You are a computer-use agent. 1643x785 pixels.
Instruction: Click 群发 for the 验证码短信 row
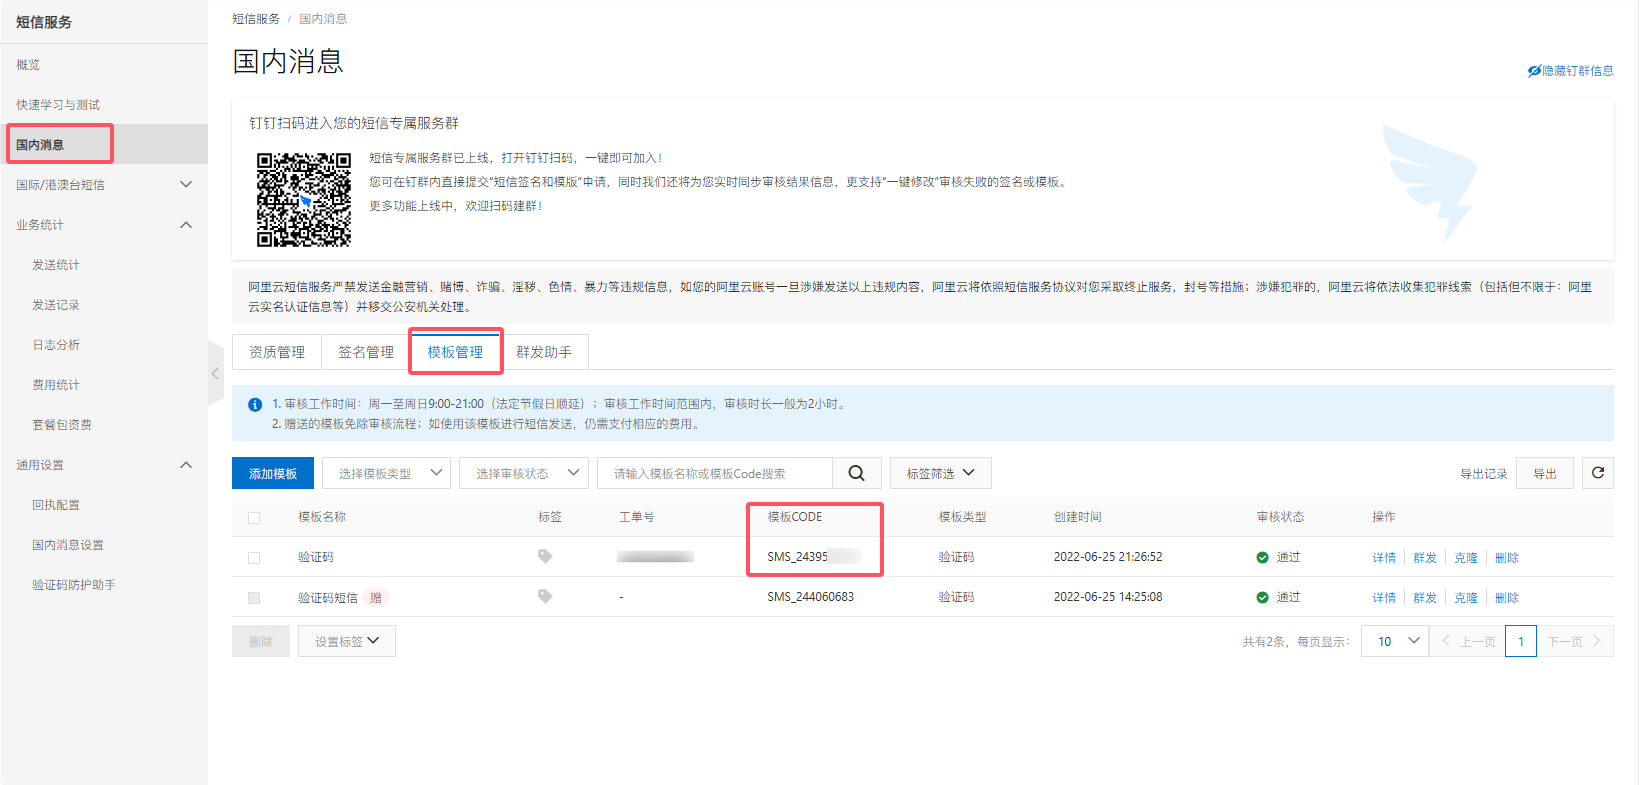pyautogui.click(x=1425, y=598)
